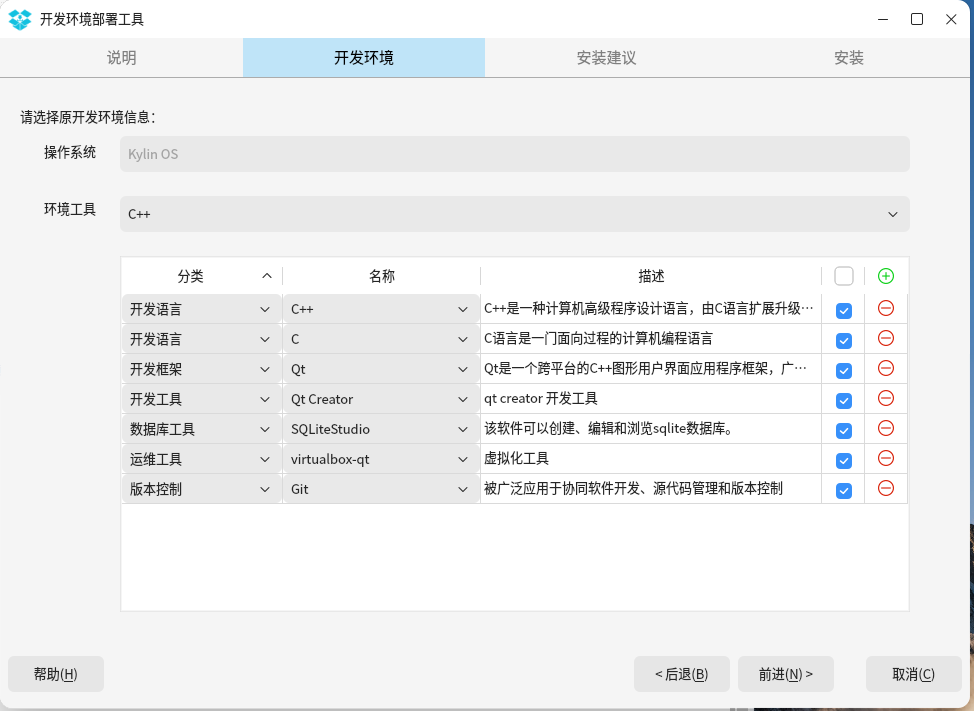Open category dropdown in the C row
The image size is (974, 711).
click(x=201, y=339)
